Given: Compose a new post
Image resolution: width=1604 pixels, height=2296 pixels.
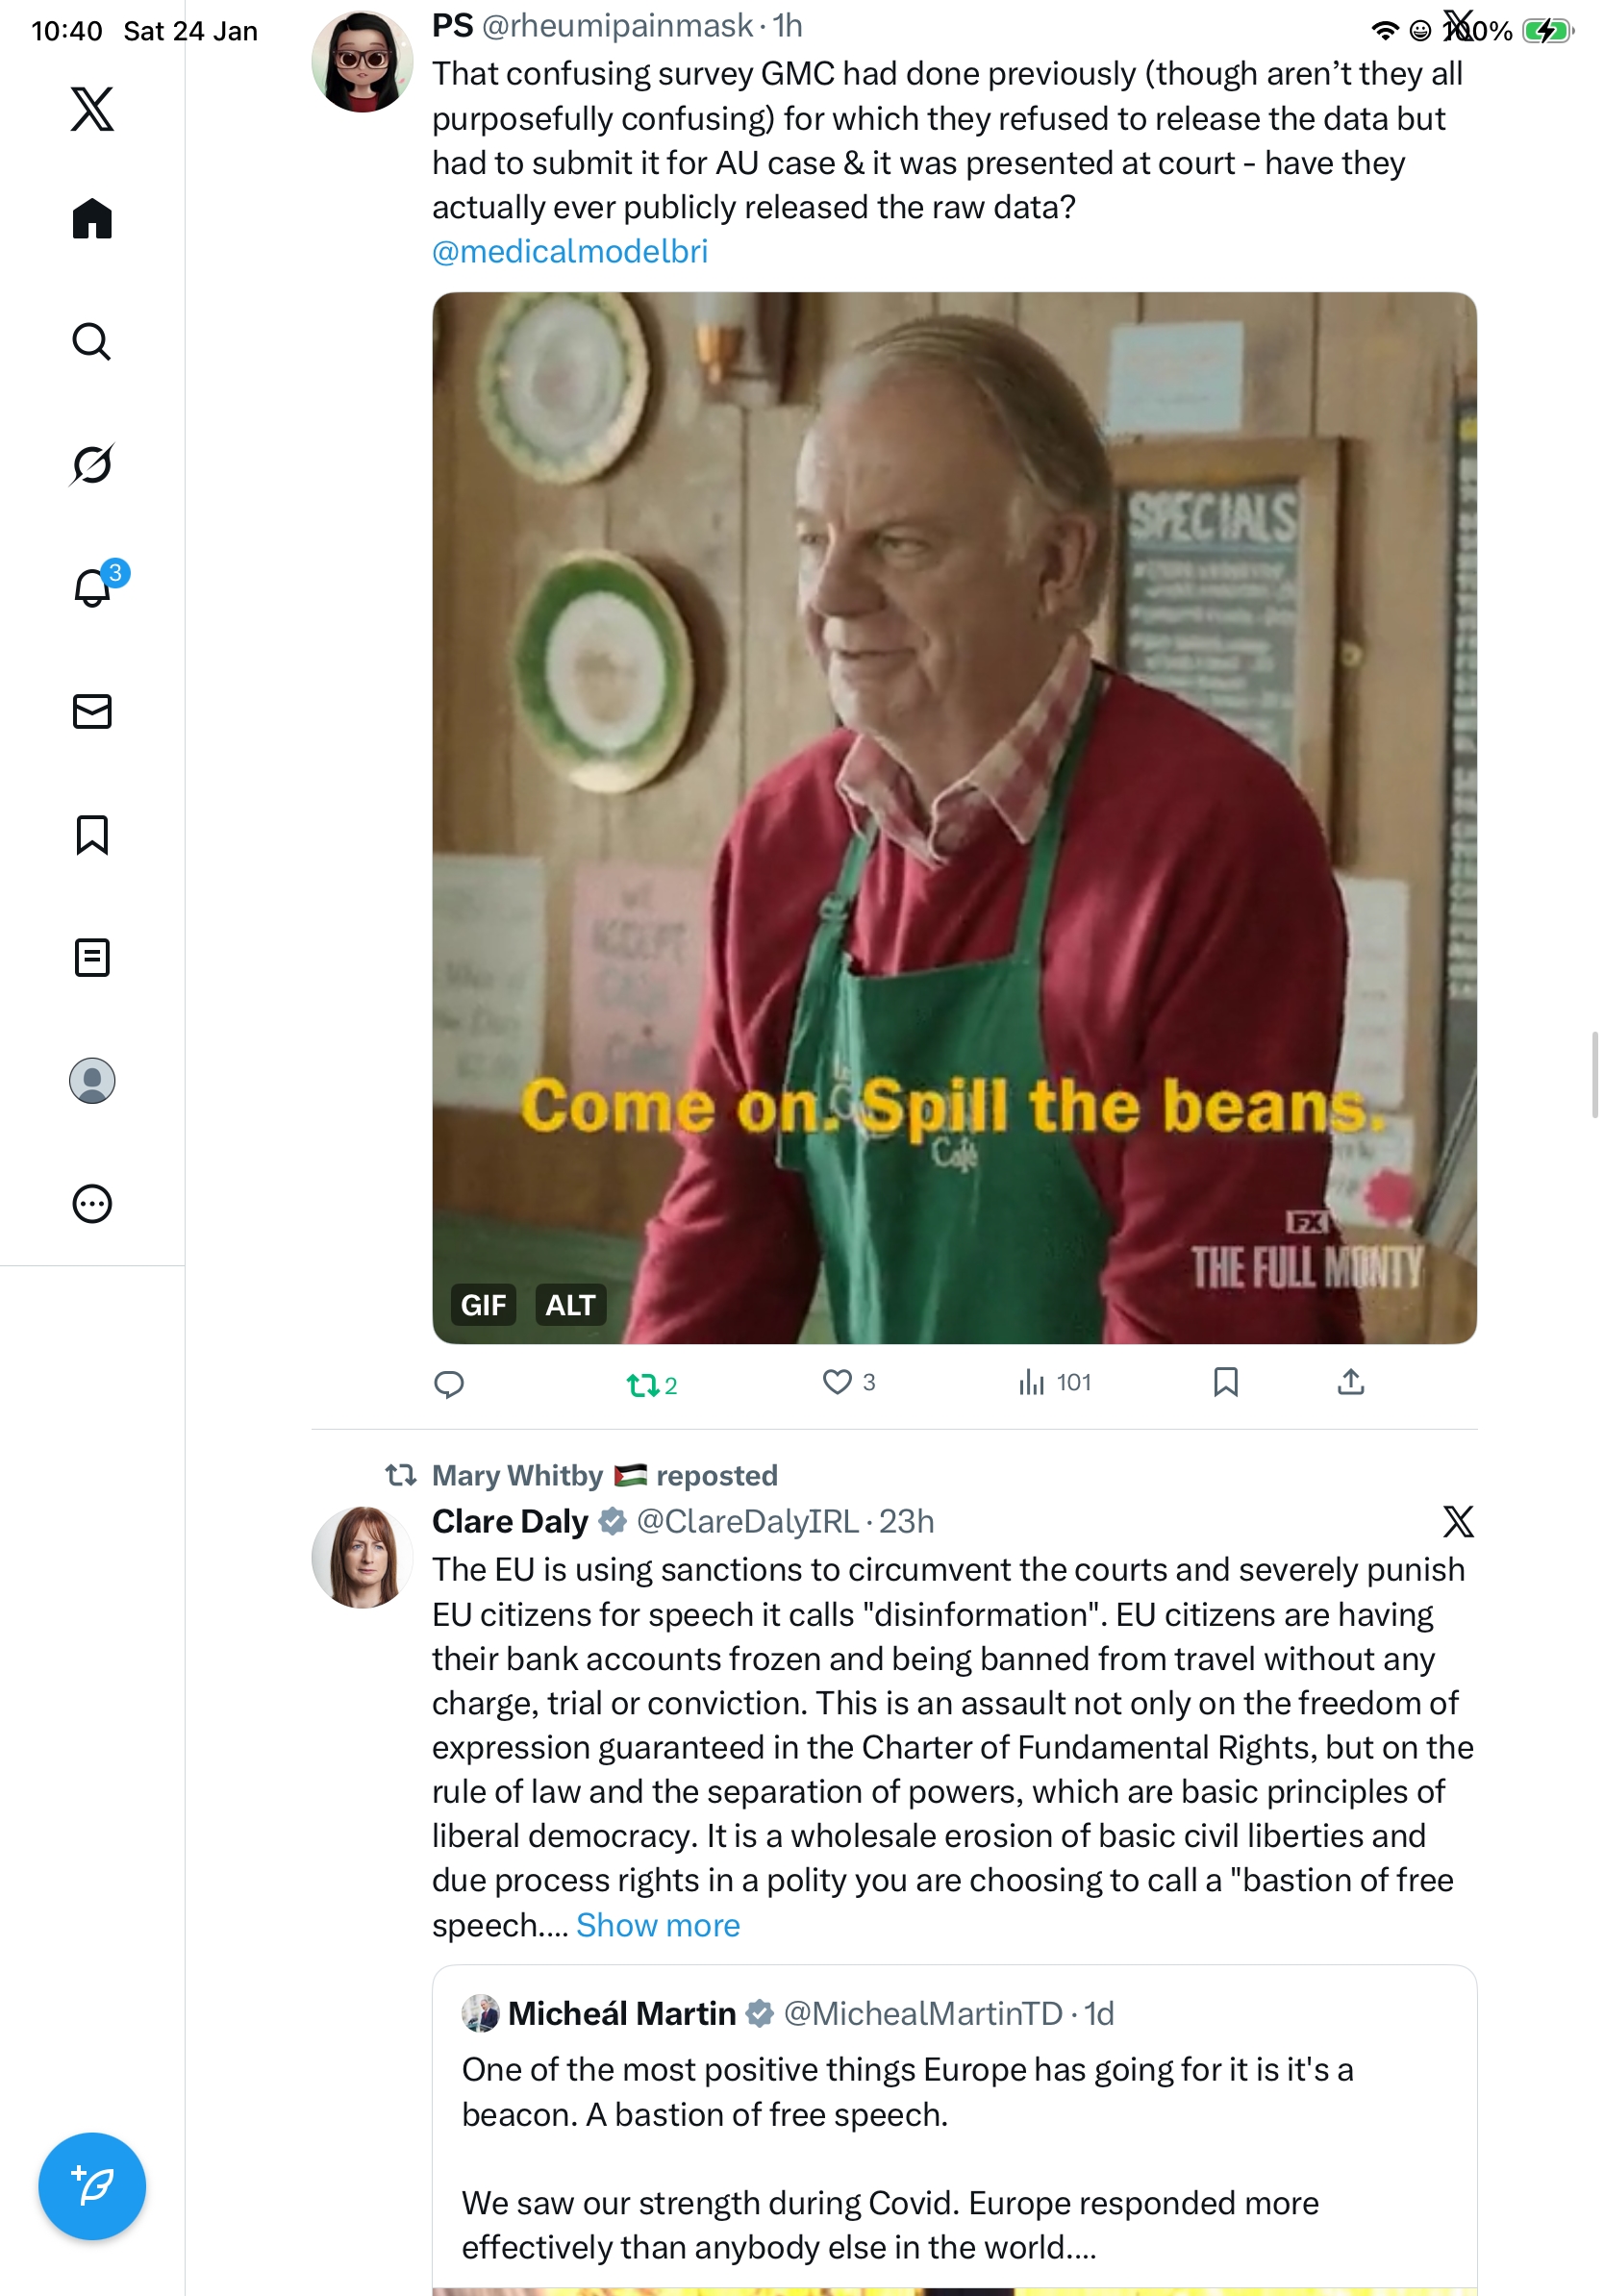Looking at the screenshot, I should pos(92,2185).
